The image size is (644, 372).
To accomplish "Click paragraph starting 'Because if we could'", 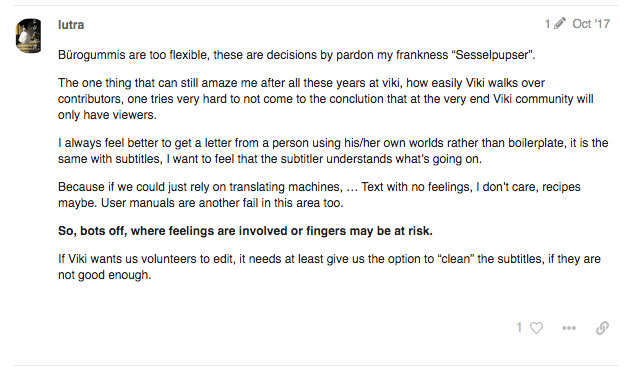I will (x=319, y=195).
